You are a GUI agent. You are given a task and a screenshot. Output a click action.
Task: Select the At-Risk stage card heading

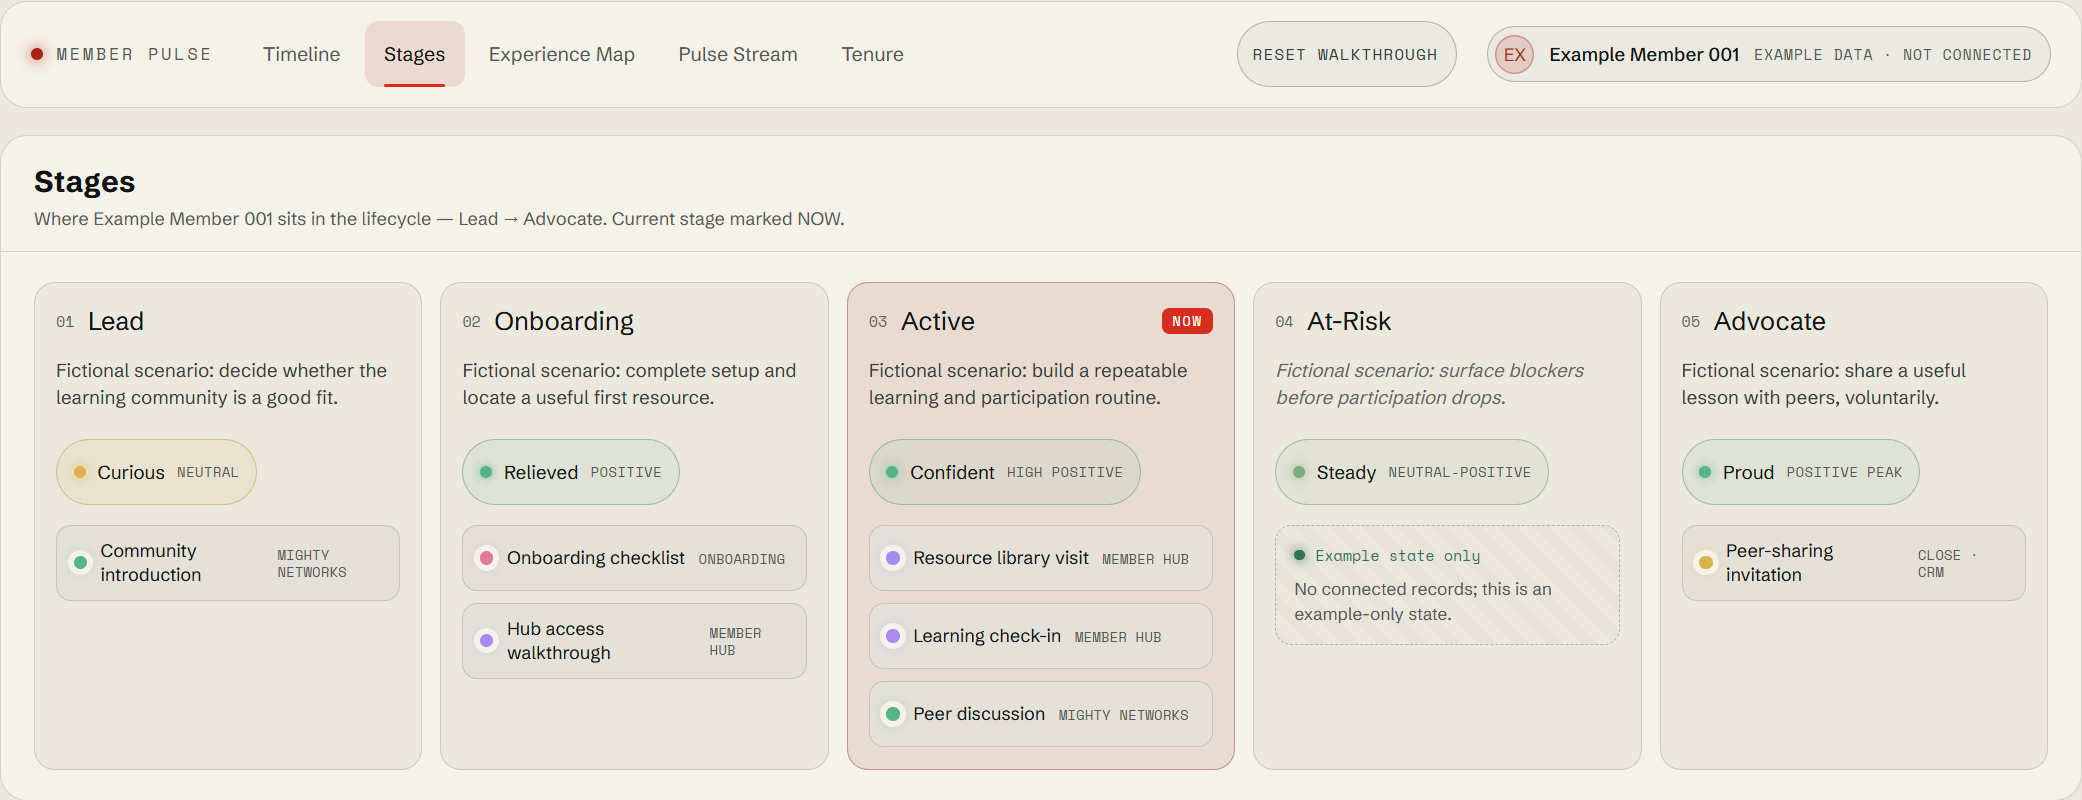click(x=1349, y=321)
